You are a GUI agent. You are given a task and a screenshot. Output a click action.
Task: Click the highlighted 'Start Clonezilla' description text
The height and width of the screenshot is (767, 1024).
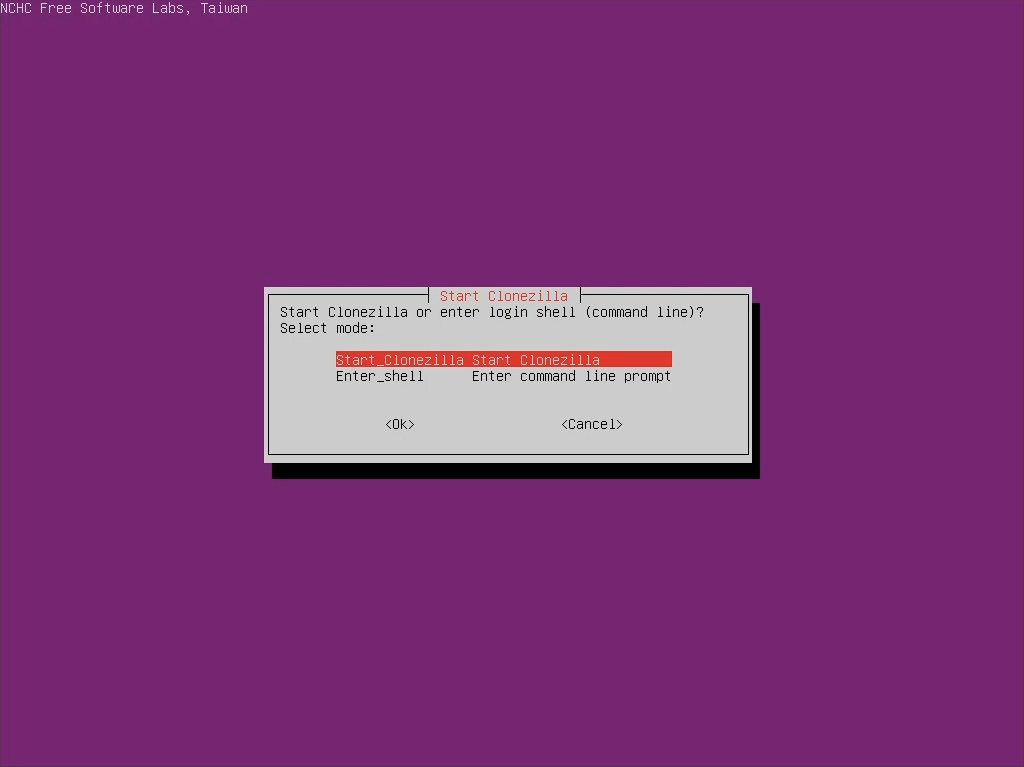tap(536, 360)
